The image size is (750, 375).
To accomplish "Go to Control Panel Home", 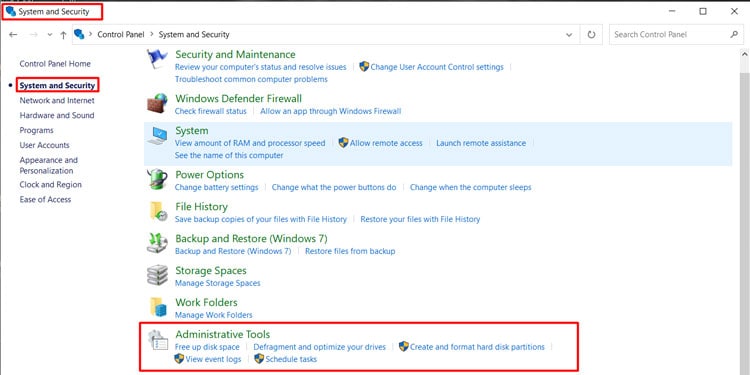I will (55, 64).
